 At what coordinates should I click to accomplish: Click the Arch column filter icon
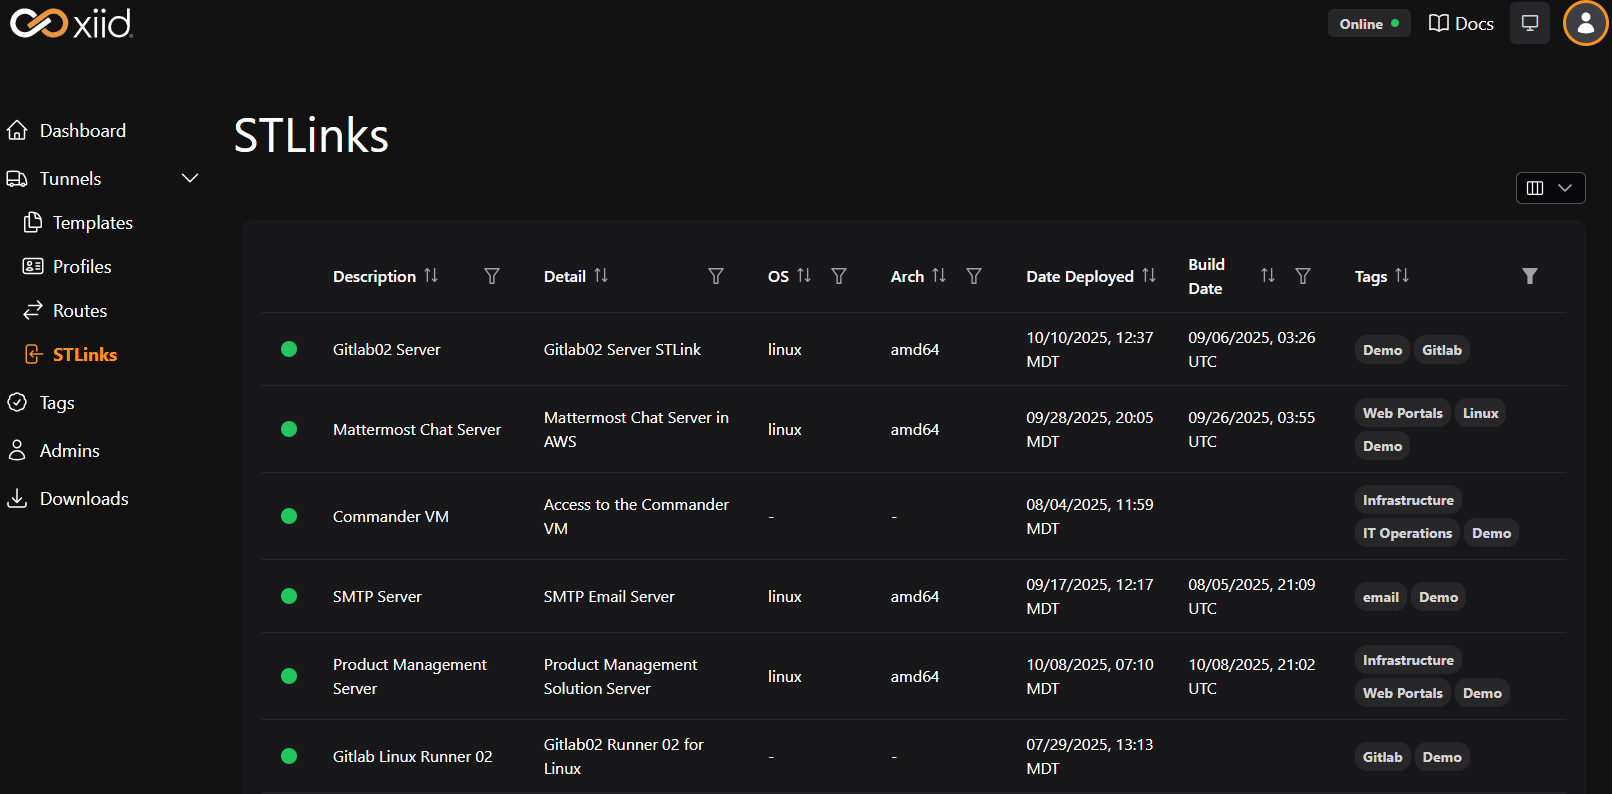(x=973, y=276)
